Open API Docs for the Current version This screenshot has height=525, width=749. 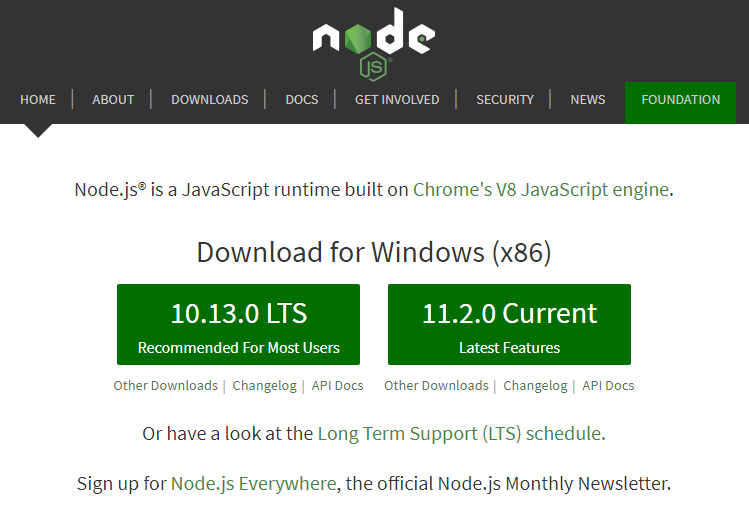click(x=608, y=386)
